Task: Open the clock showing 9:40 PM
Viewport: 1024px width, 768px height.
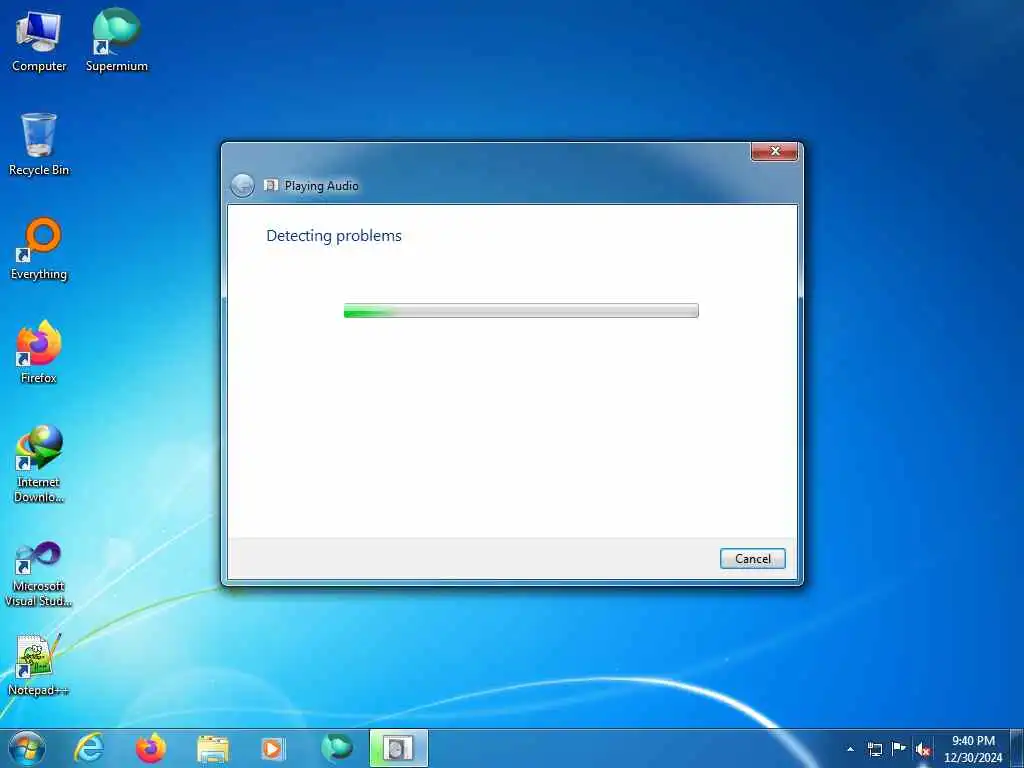Action: click(x=973, y=749)
